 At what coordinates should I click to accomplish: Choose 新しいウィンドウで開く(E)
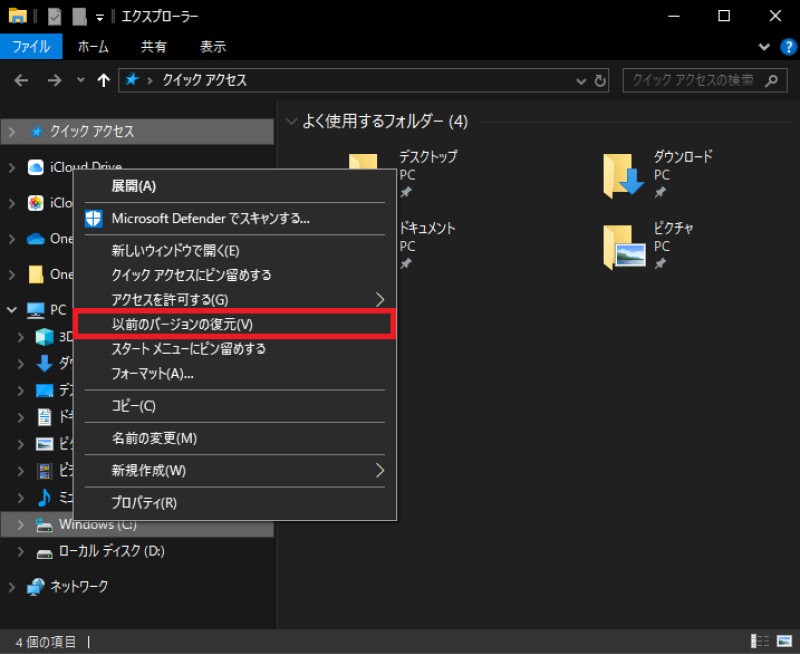[x=235, y=250]
